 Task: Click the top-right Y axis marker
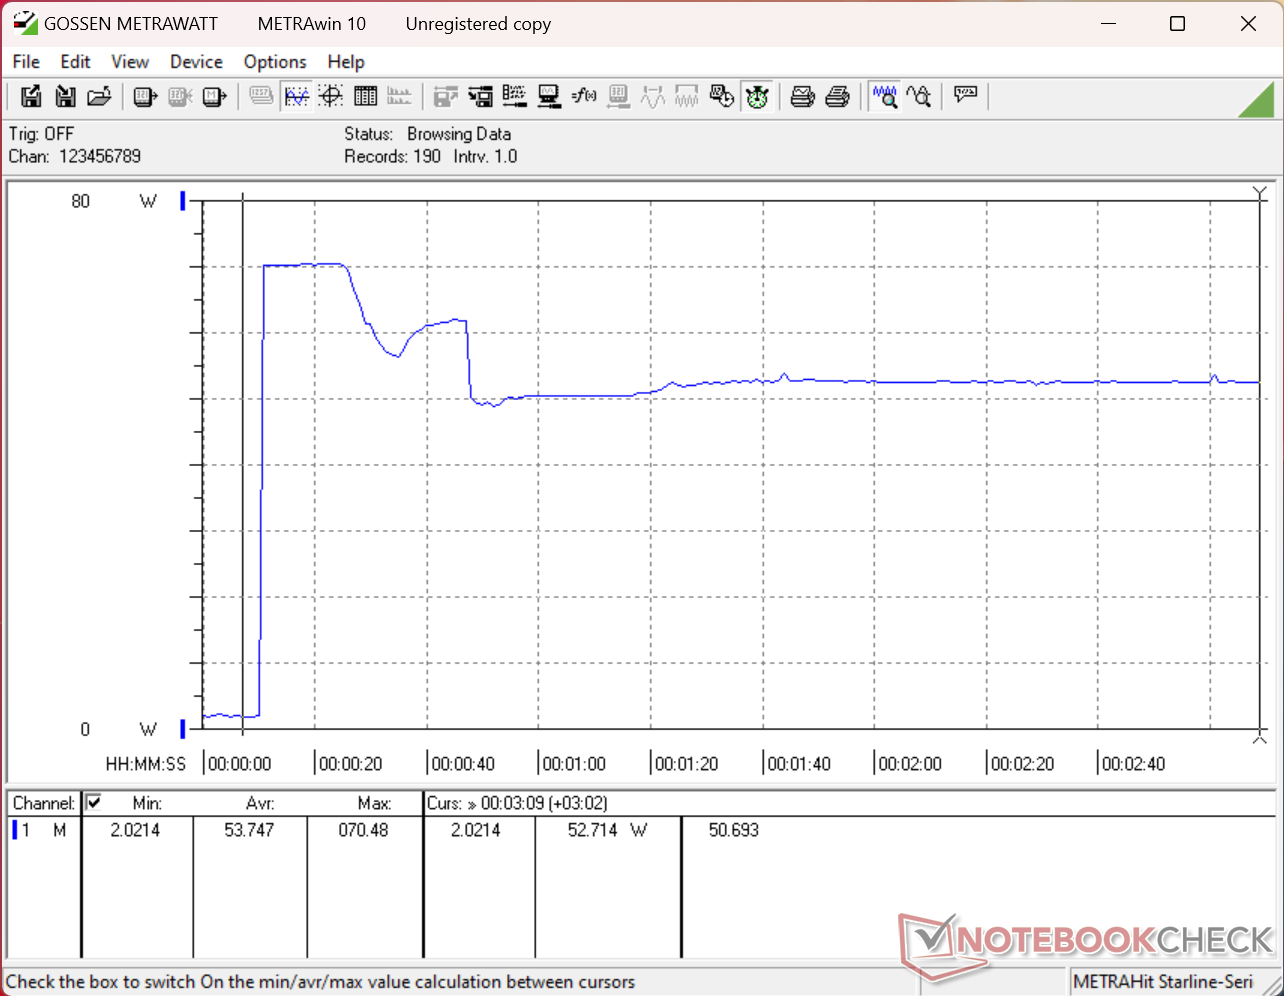pyautogui.click(x=1259, y=192)
